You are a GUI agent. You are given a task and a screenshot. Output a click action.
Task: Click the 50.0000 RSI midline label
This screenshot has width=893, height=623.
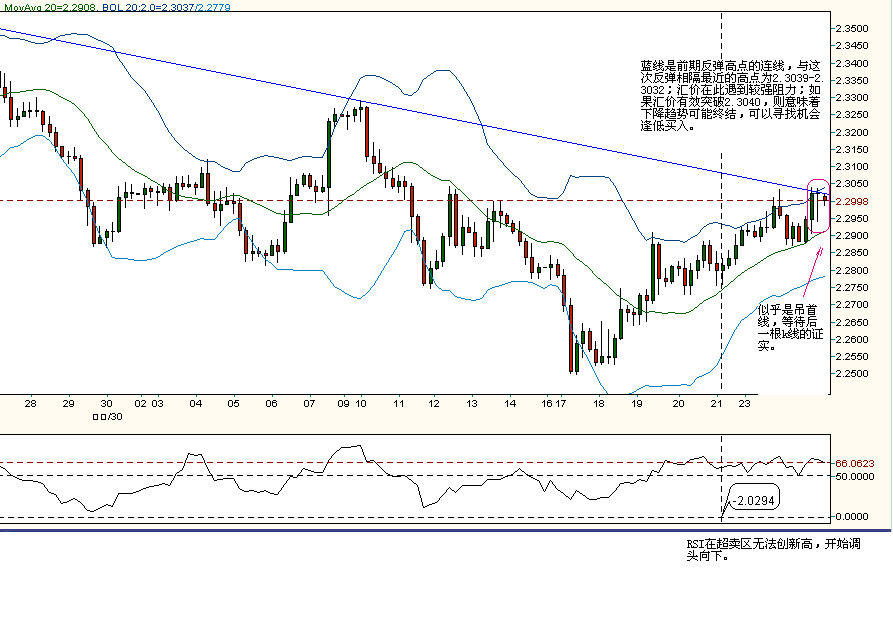(x=855, y=476)
